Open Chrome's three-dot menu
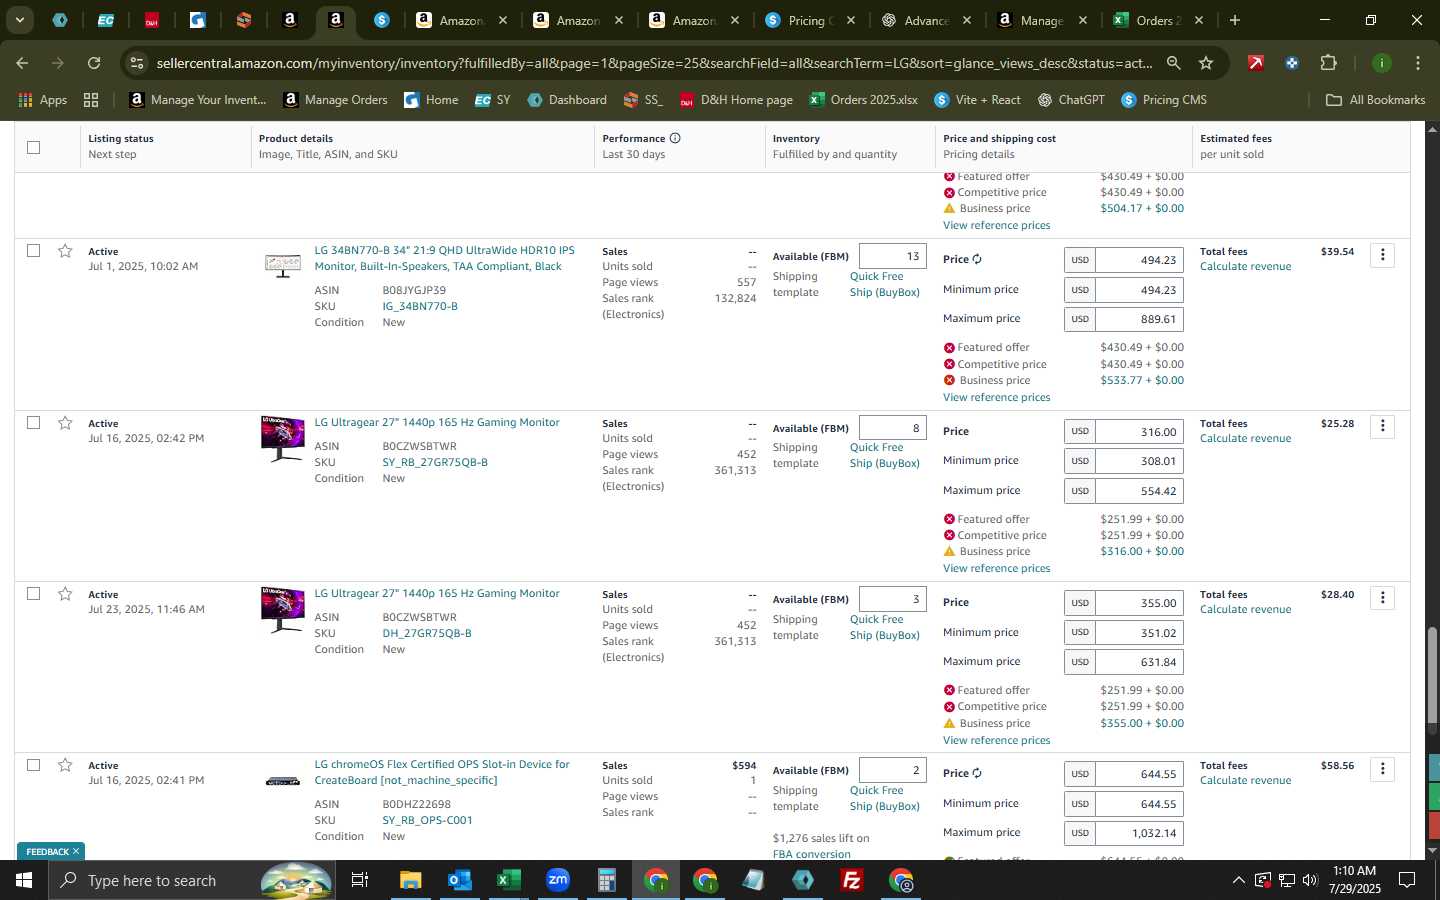 [1418, 63]
